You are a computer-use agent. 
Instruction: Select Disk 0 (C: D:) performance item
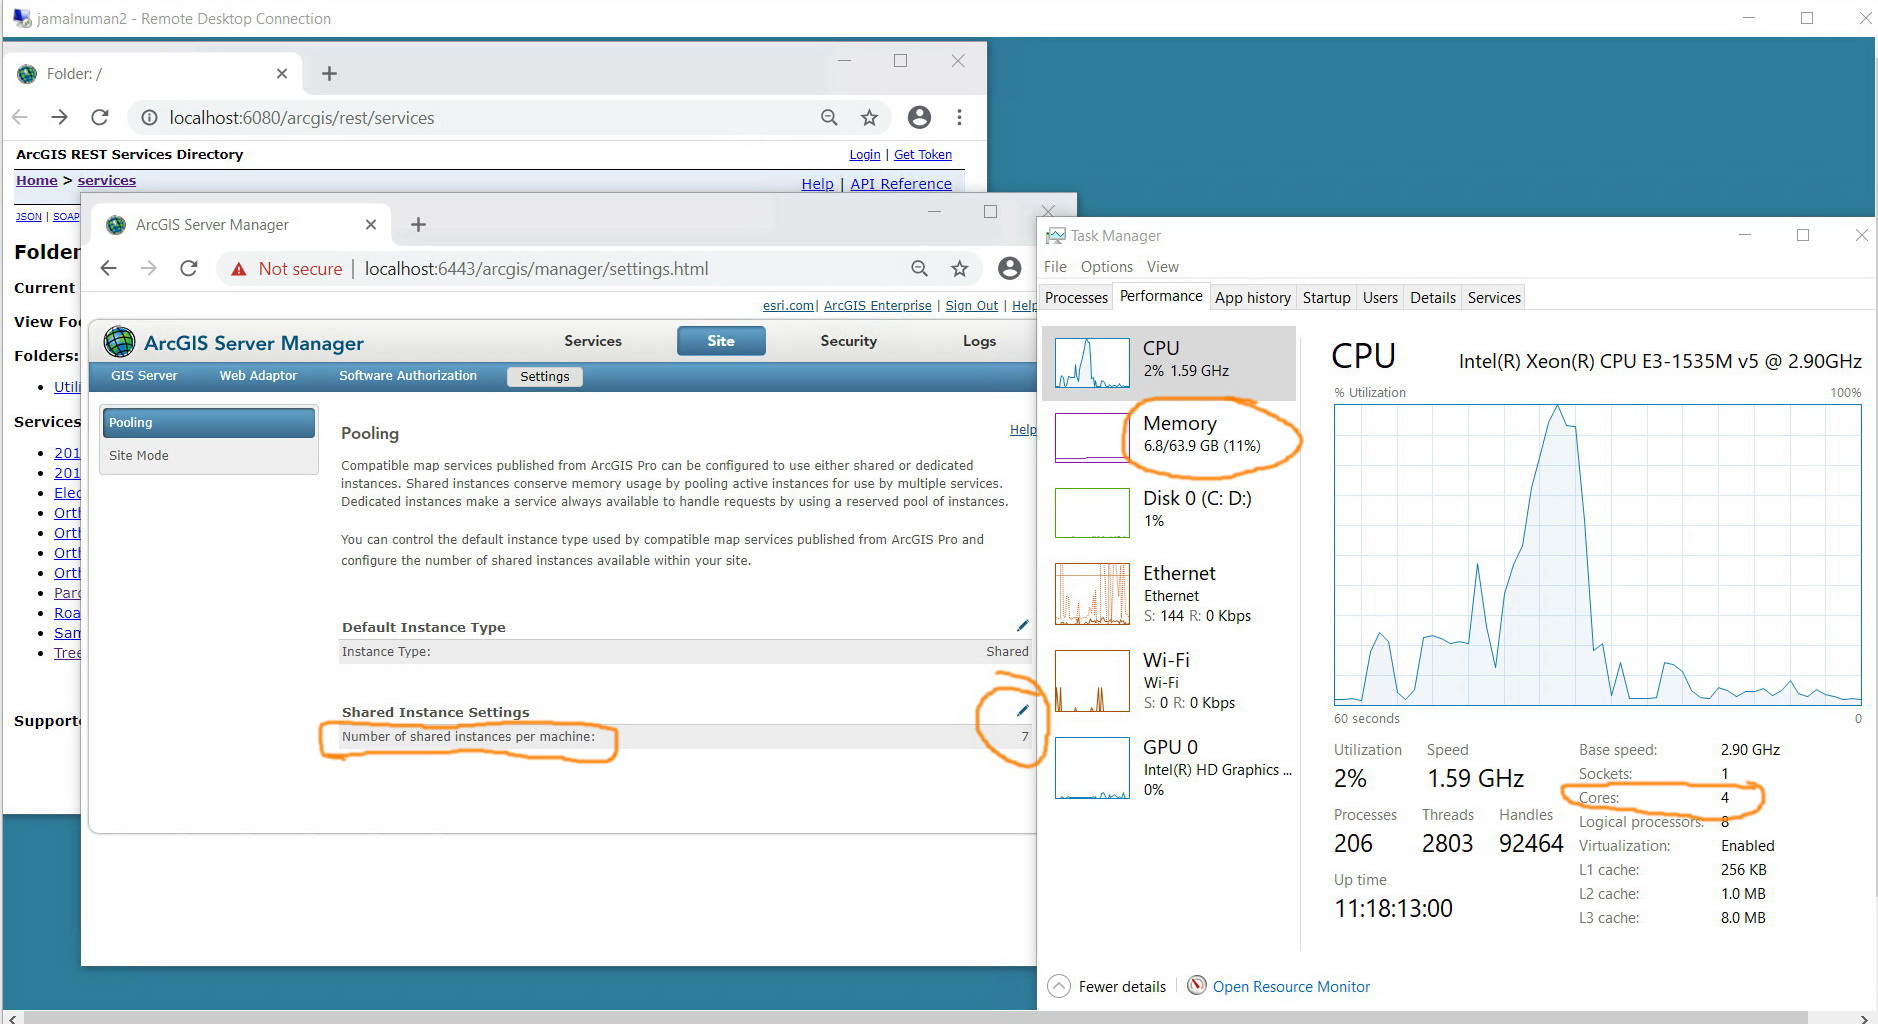[x=1169, y=512]
